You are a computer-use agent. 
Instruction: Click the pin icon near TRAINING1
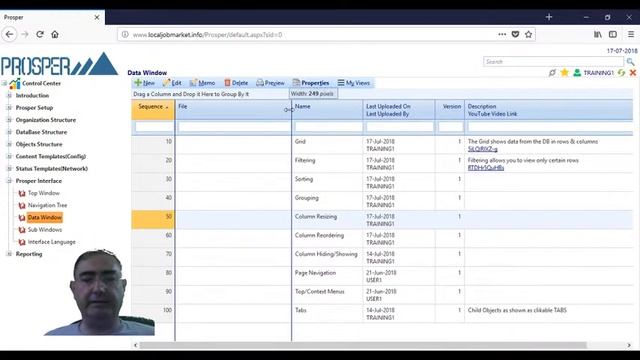552,73
